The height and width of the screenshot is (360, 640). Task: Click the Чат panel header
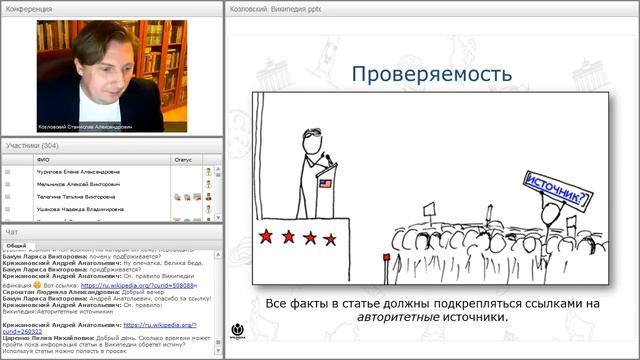pyautogui.click(x=112, y=232)
